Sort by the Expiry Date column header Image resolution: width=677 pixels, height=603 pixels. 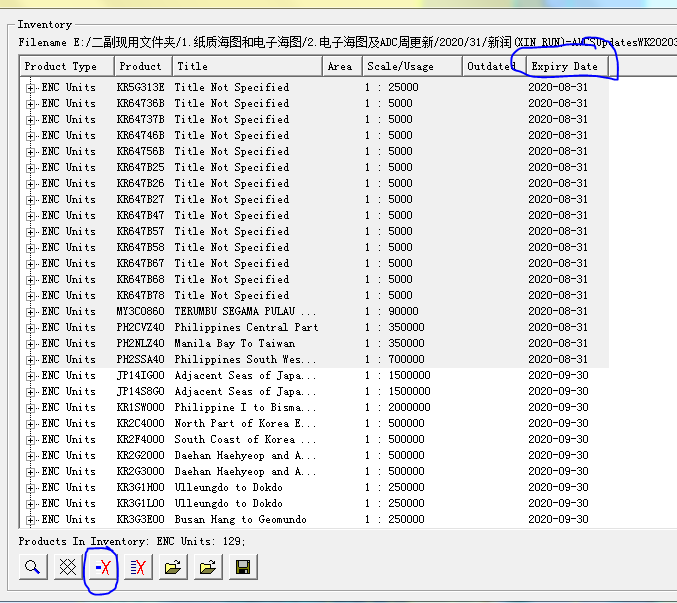pos(567,66)
